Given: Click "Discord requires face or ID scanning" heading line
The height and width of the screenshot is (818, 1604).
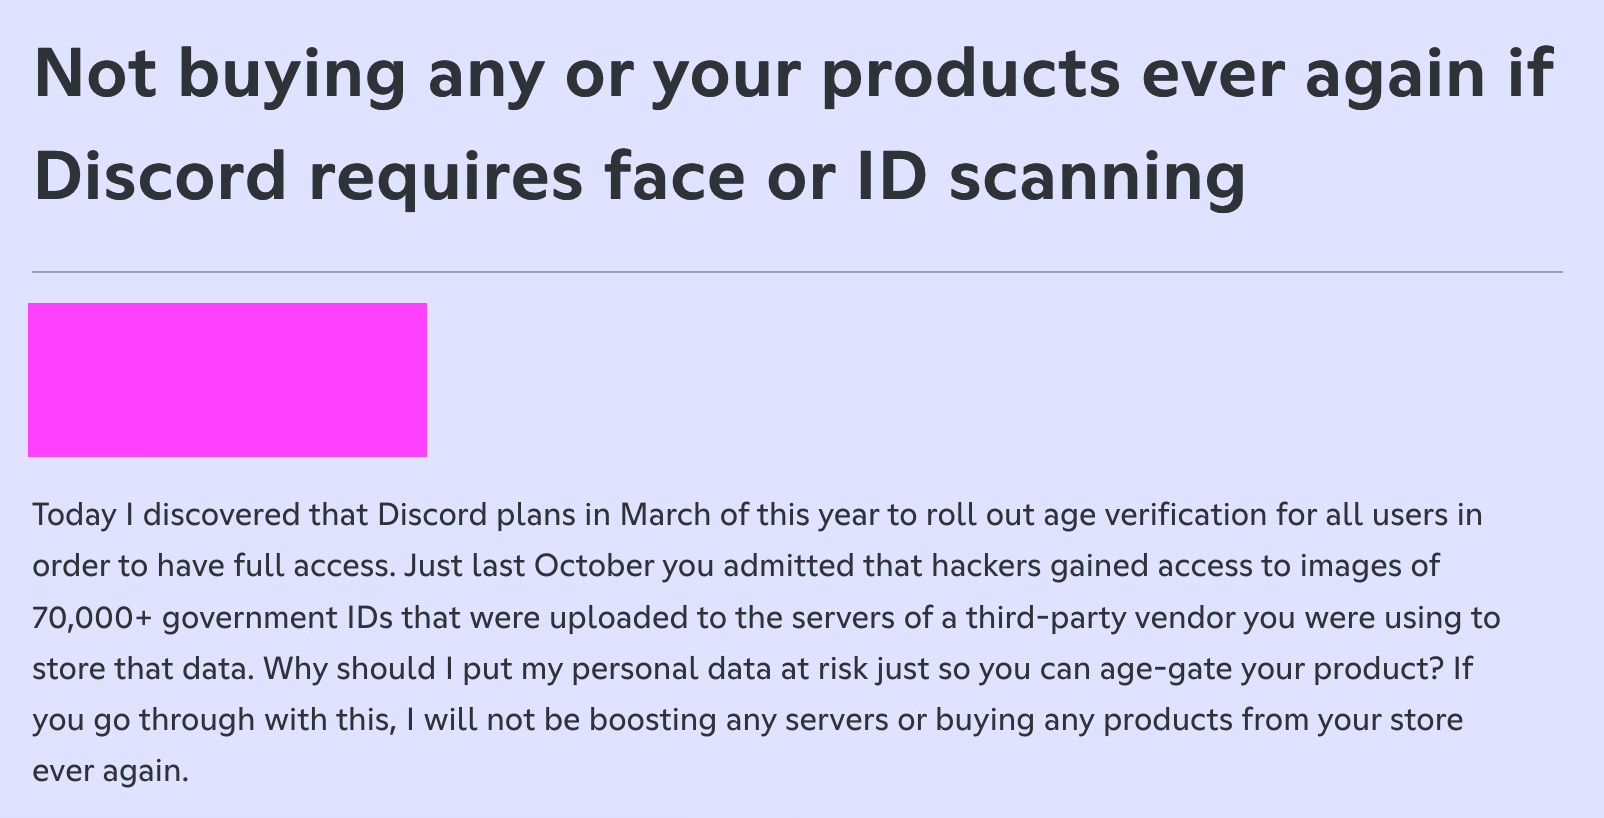Looking at the screenshot, I should (639, 176).
